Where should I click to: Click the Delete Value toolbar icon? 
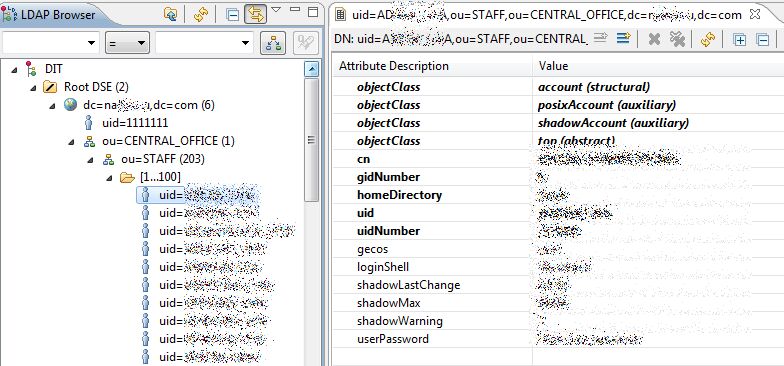click(x=654, y=40)
